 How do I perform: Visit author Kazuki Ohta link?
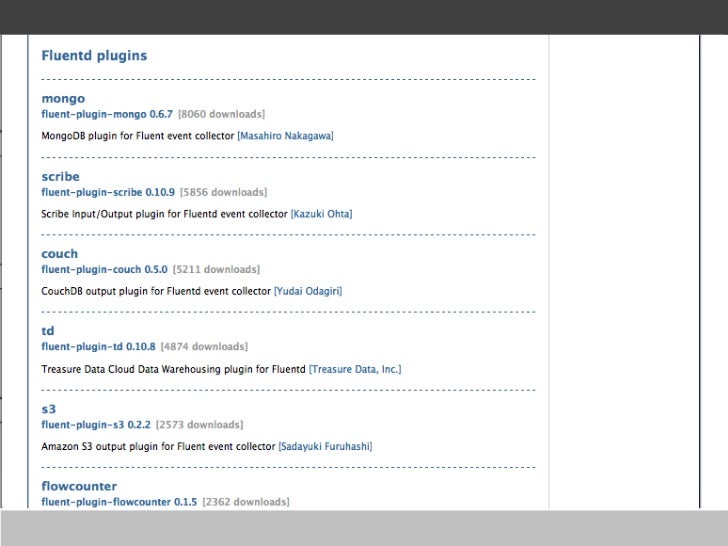coord(321,214)
